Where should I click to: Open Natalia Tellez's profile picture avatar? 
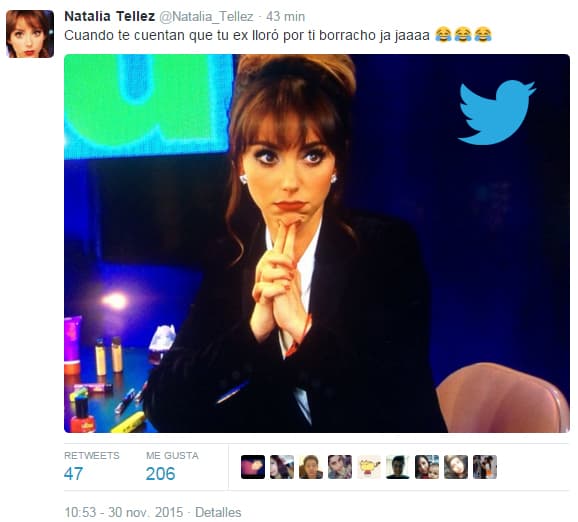(x=30, y=34)
